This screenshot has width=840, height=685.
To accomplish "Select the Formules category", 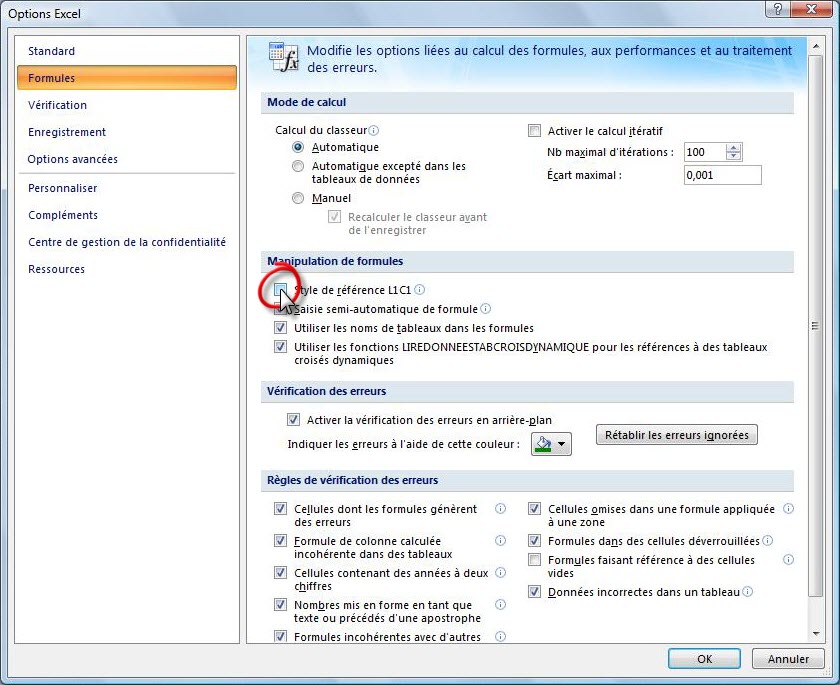I will point(127,78).
